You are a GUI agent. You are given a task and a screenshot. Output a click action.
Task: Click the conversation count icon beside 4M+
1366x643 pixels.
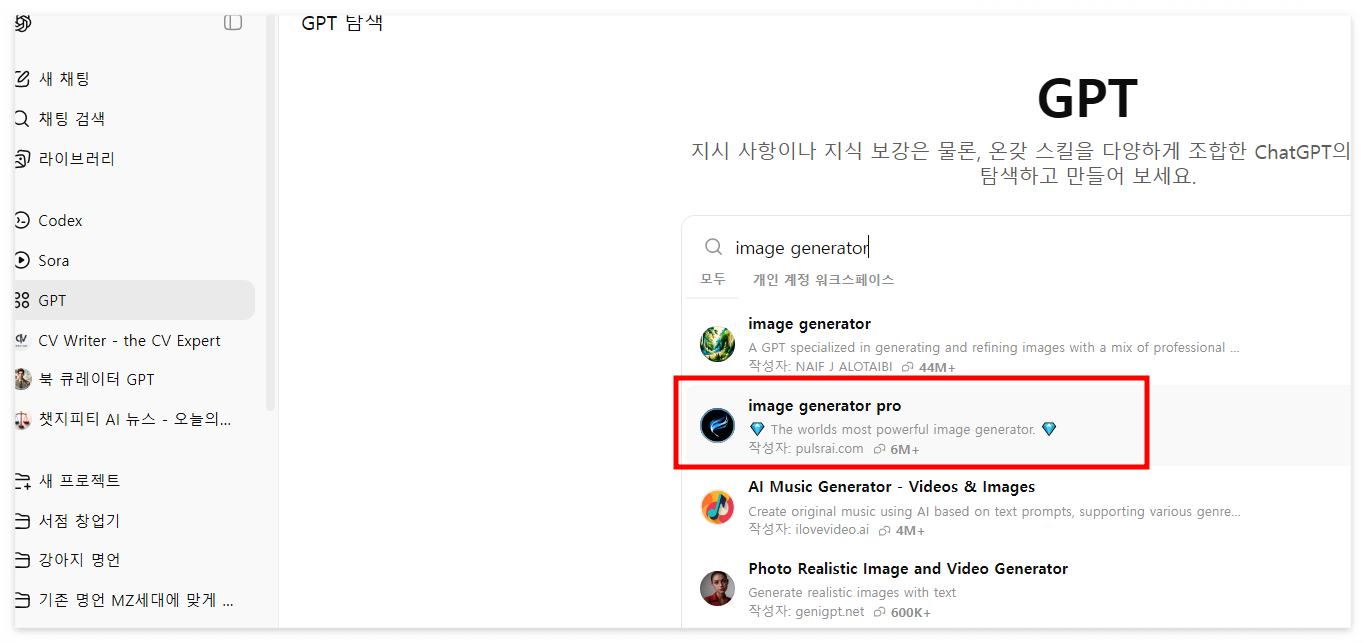click(885, 530)
